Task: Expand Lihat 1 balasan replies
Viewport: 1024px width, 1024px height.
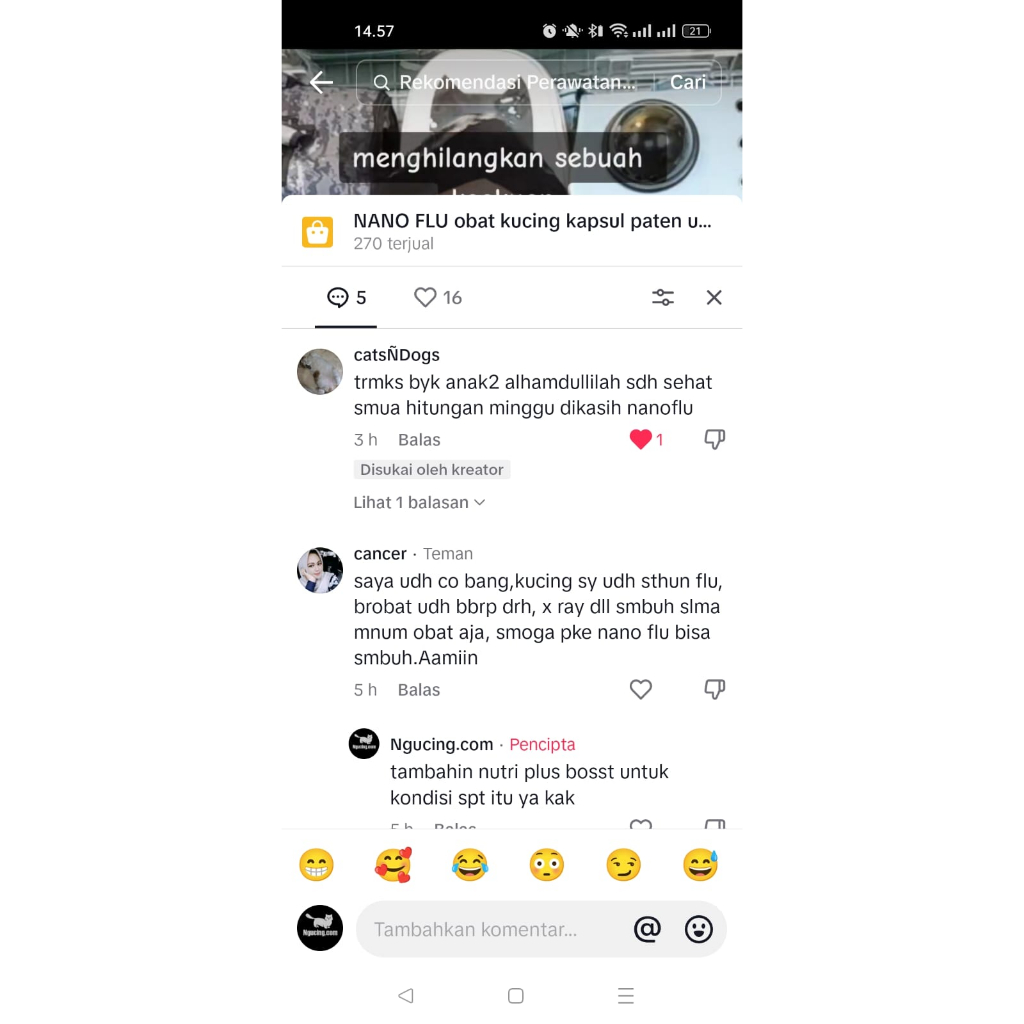Action: 419,502
